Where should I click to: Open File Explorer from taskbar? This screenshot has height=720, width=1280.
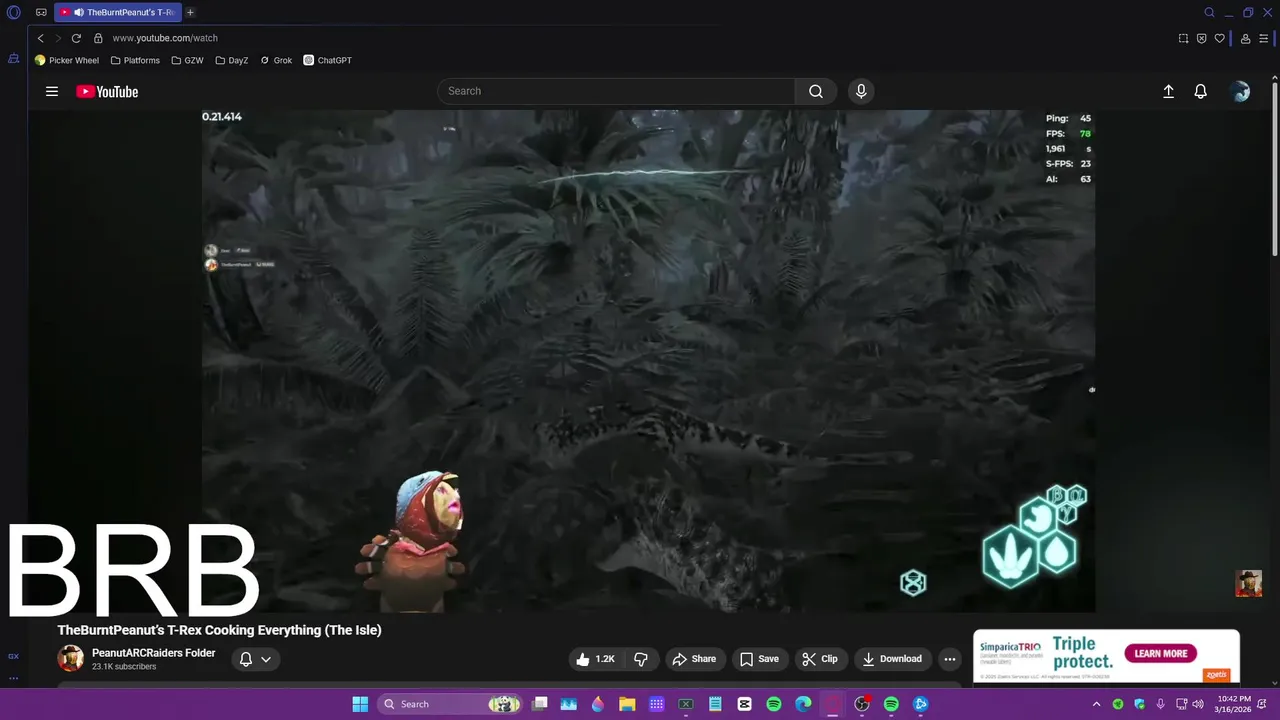627,704
